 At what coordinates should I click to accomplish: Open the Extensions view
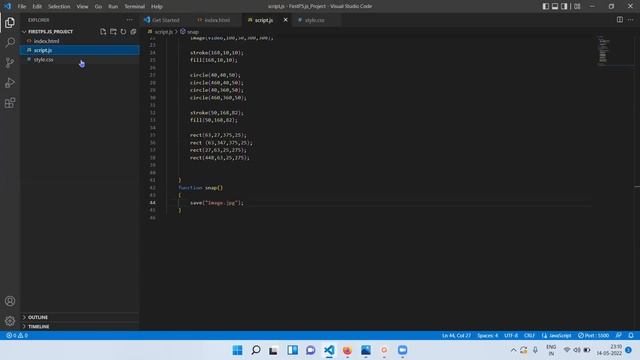pos(10,102)
